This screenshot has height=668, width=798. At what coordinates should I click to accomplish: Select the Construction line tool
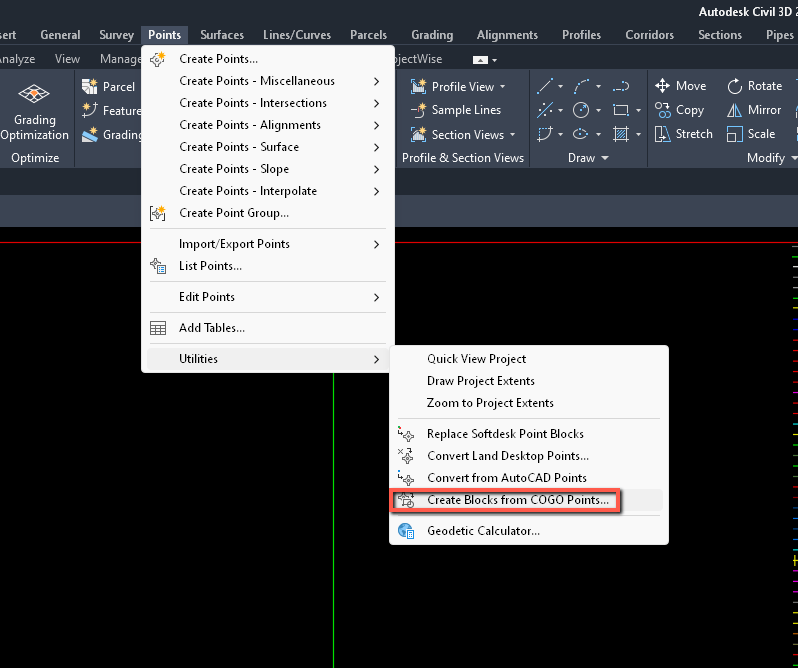(x=545, y=110)
